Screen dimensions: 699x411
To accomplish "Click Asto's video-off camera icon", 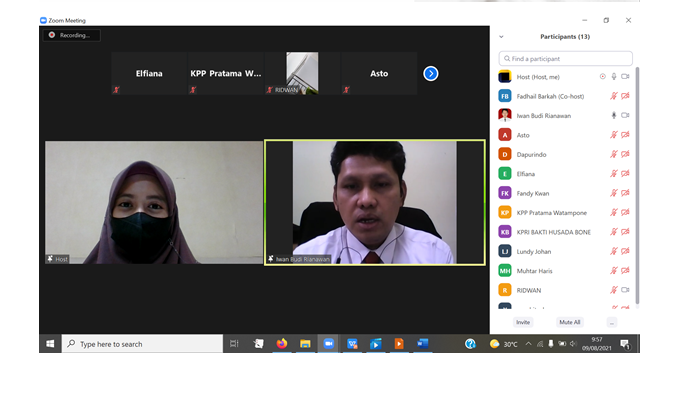I will click(x=625, y=135).
